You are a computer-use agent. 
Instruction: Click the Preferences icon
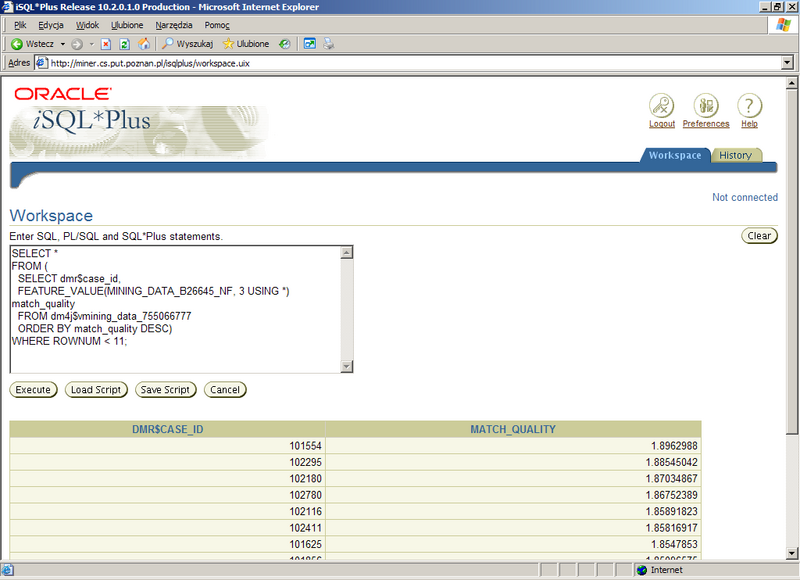point(706,106)
